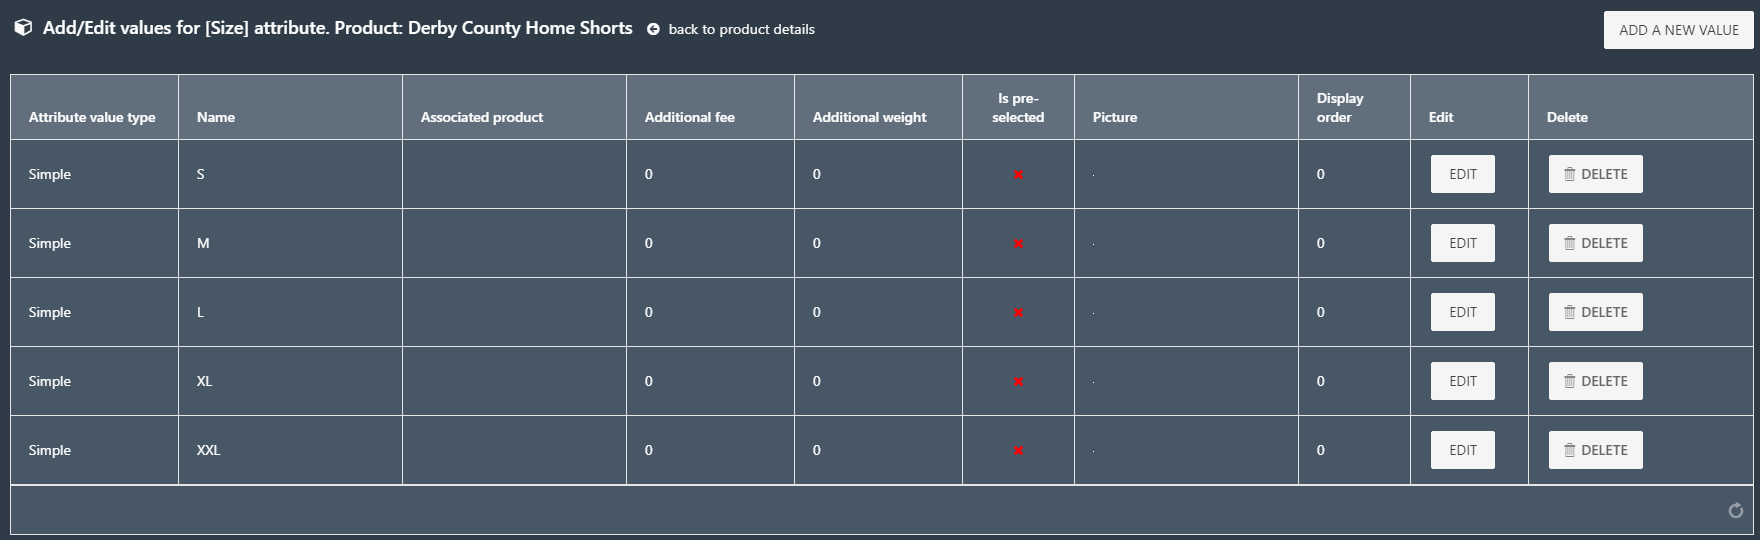The height and width of the screenshot is (540, 1760).
Task: Click the Display order column header
Action: point(1340,108)
